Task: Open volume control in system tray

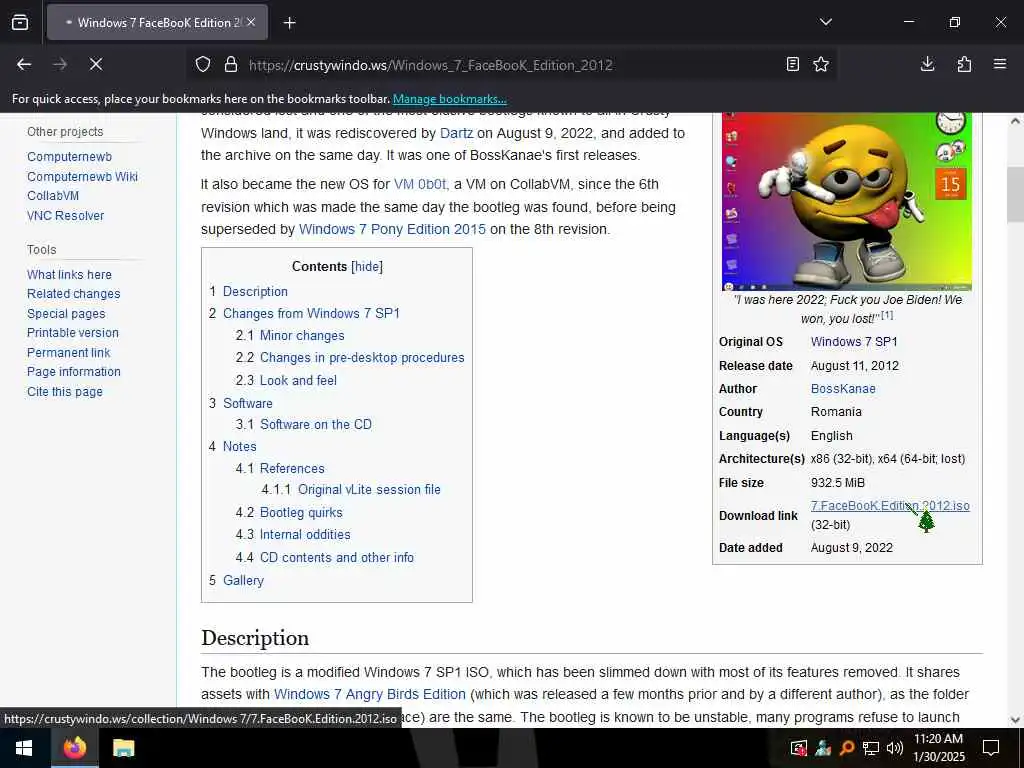Action: 895,748
